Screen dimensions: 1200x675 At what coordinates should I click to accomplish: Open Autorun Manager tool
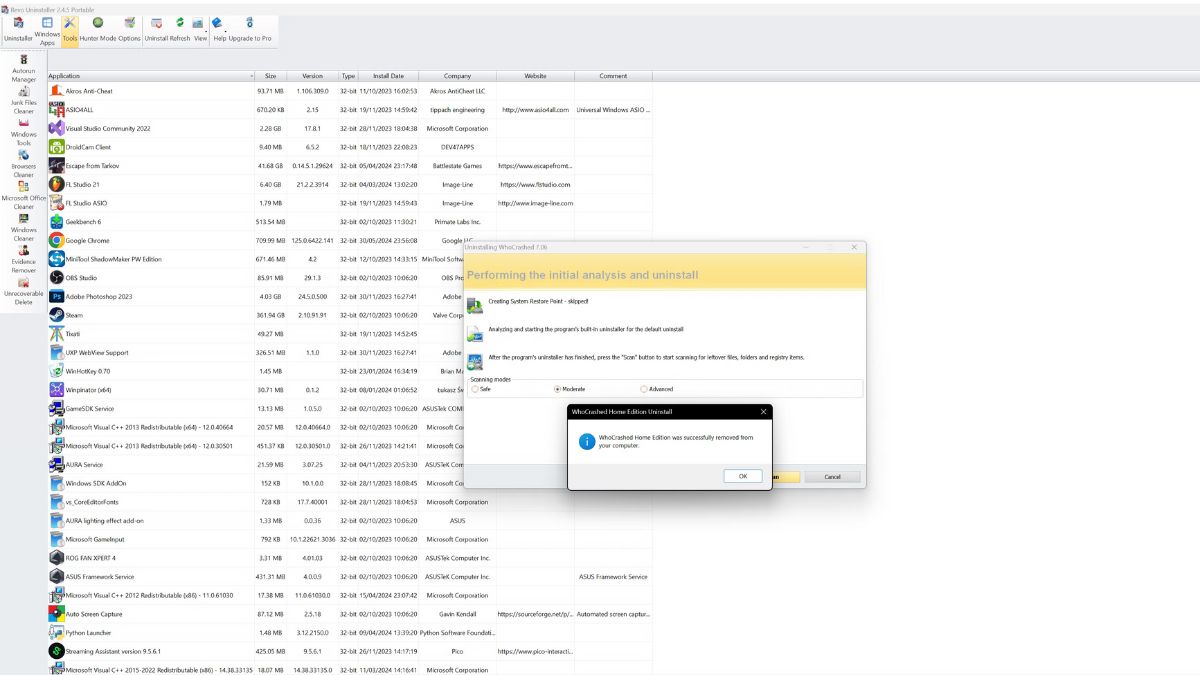[x=24, y=68]
